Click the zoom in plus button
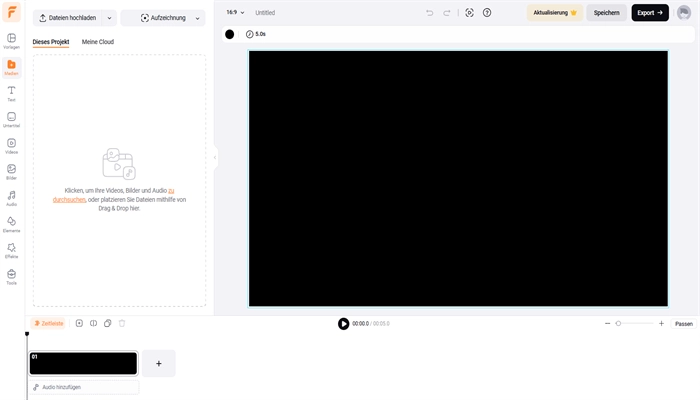700x400 pixels. pyautogui.click(x=661, y=323)
